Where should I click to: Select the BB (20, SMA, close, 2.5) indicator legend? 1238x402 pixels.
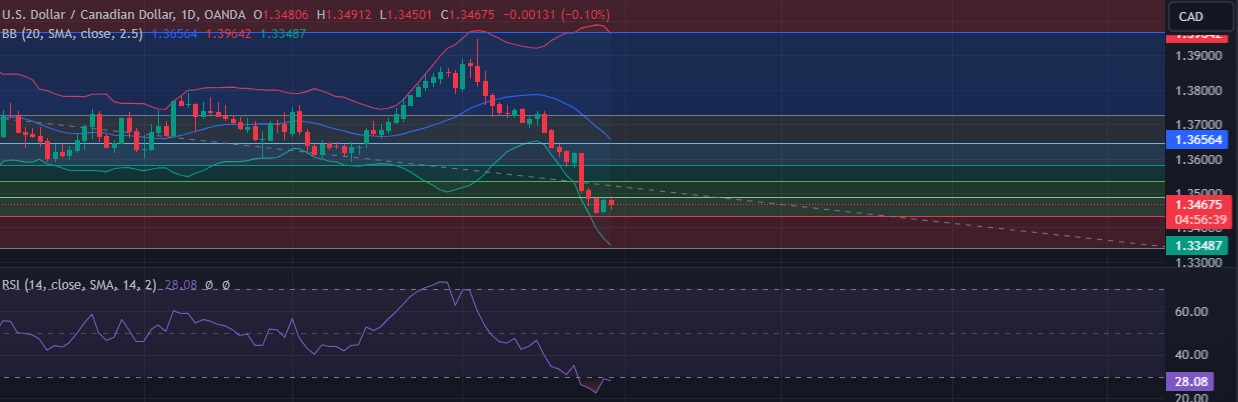[x=73, y=33]
